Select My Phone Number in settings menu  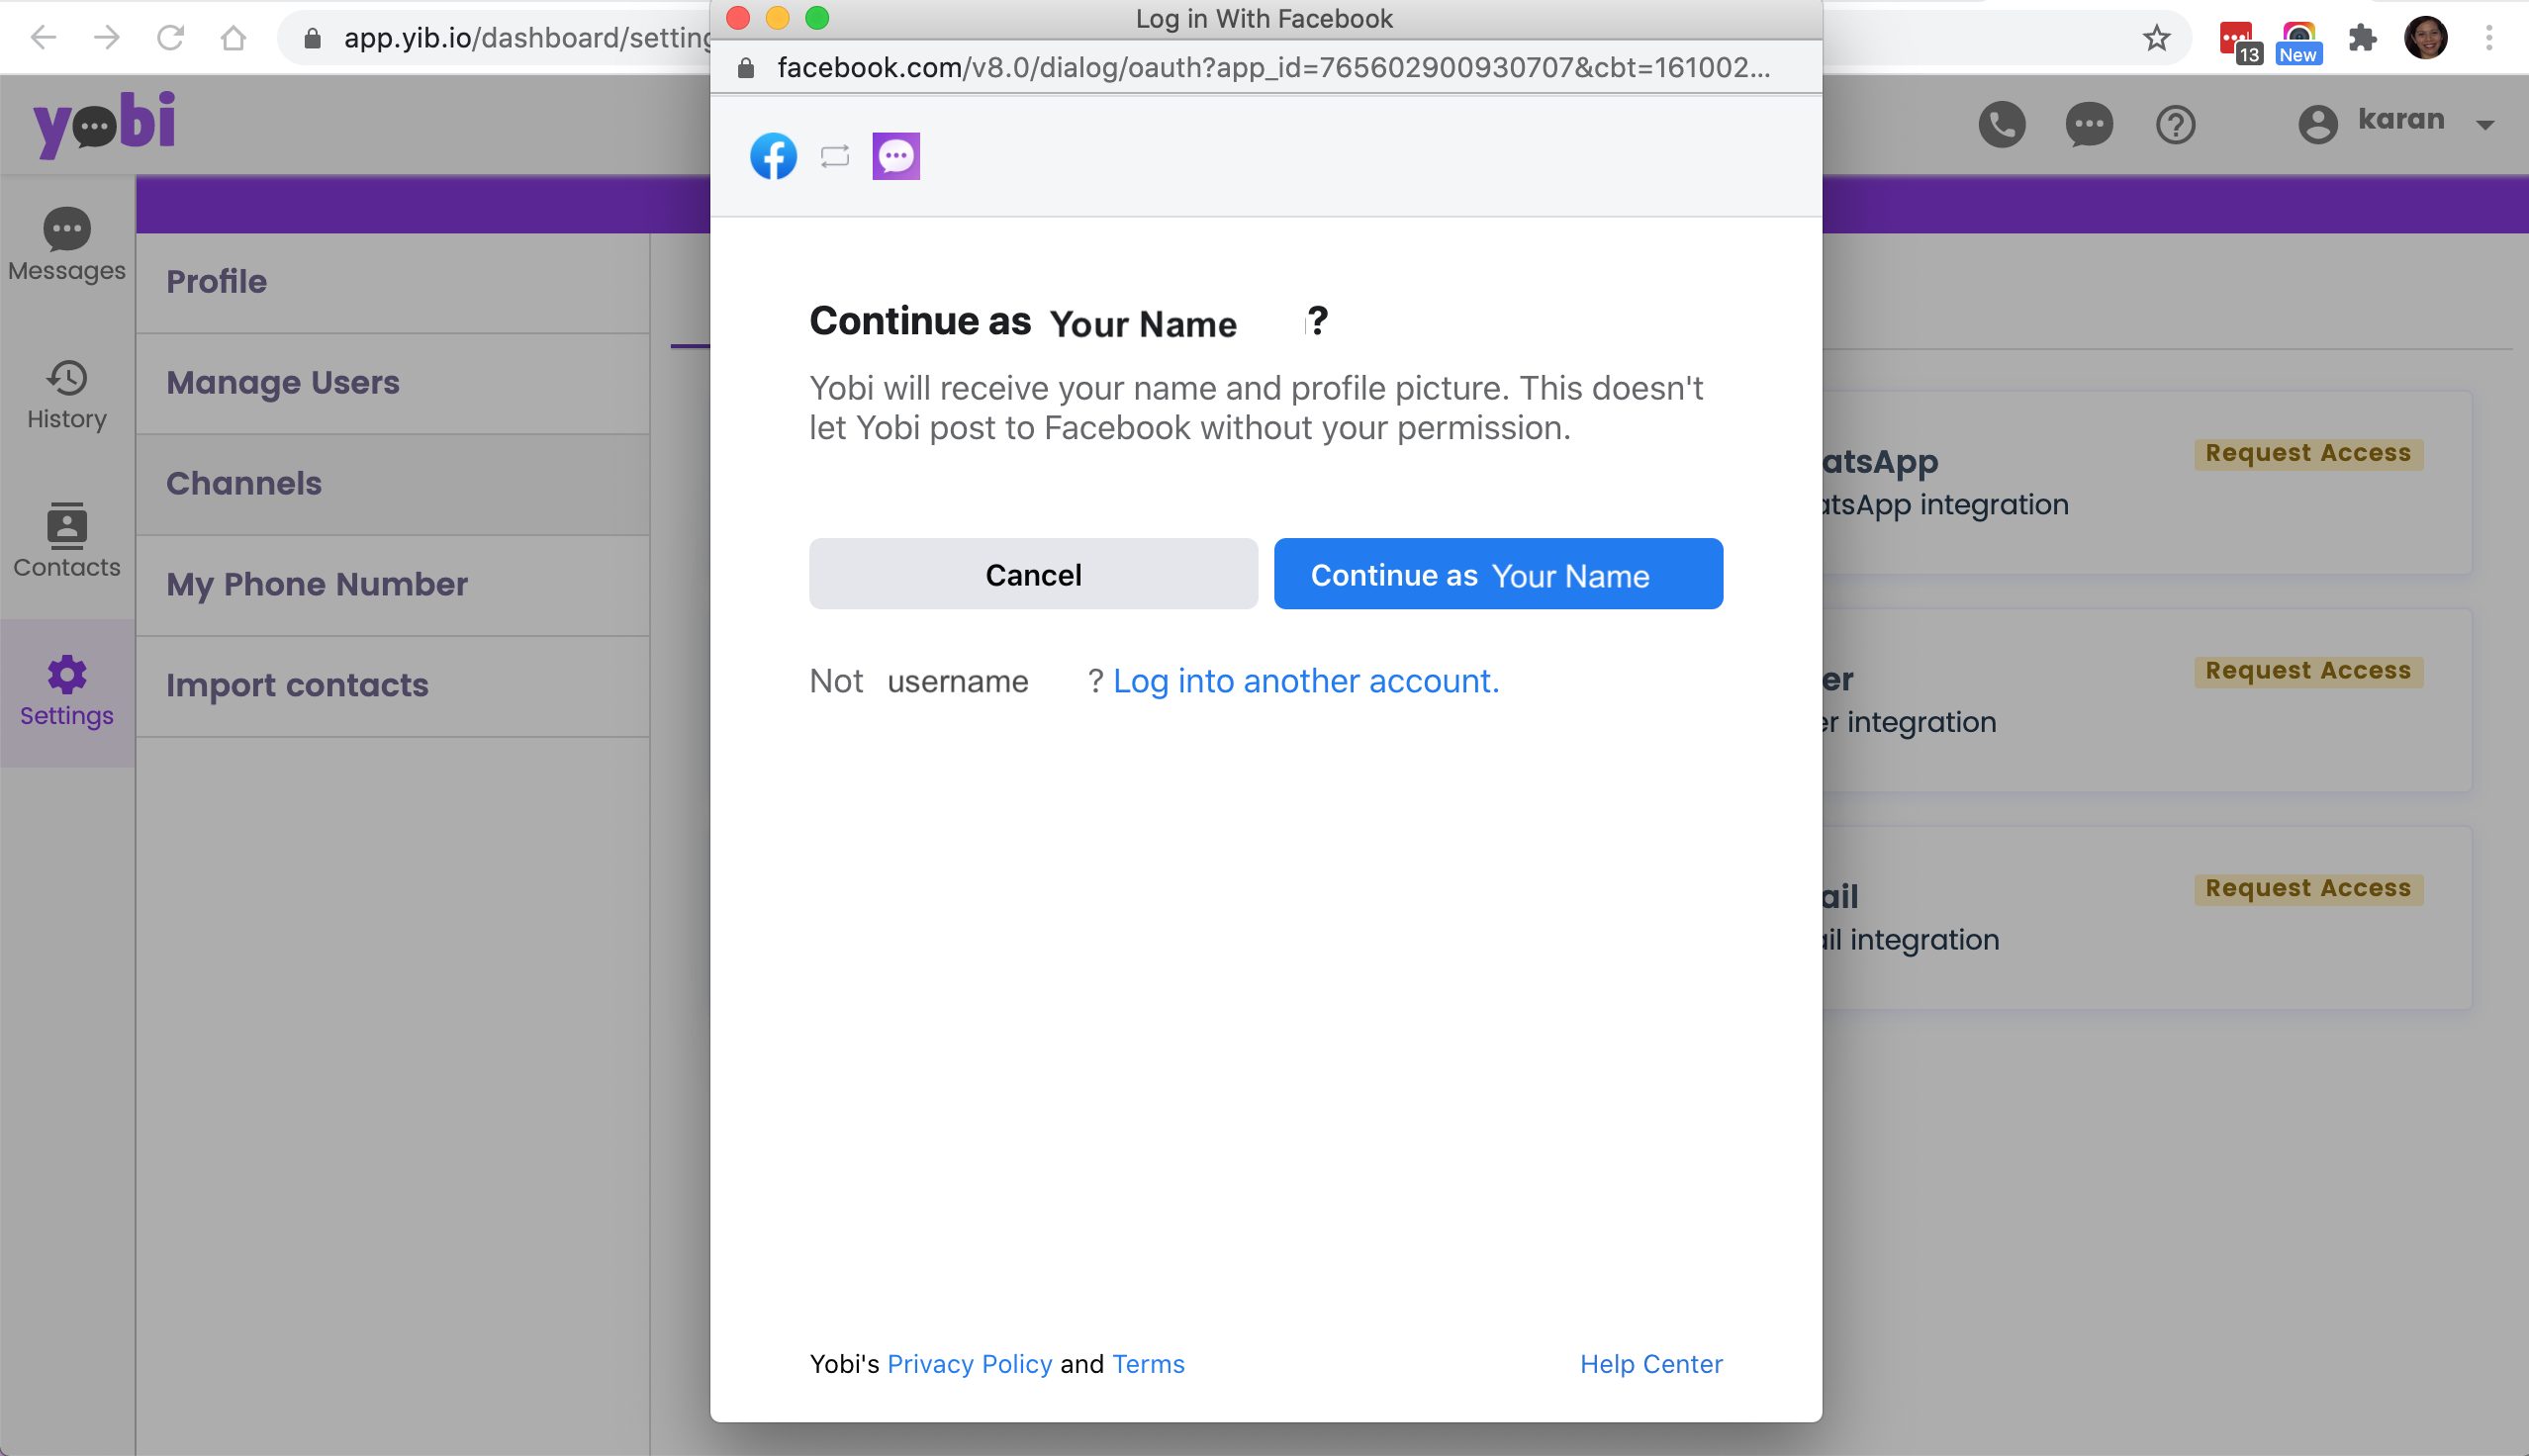click(393, 585)
